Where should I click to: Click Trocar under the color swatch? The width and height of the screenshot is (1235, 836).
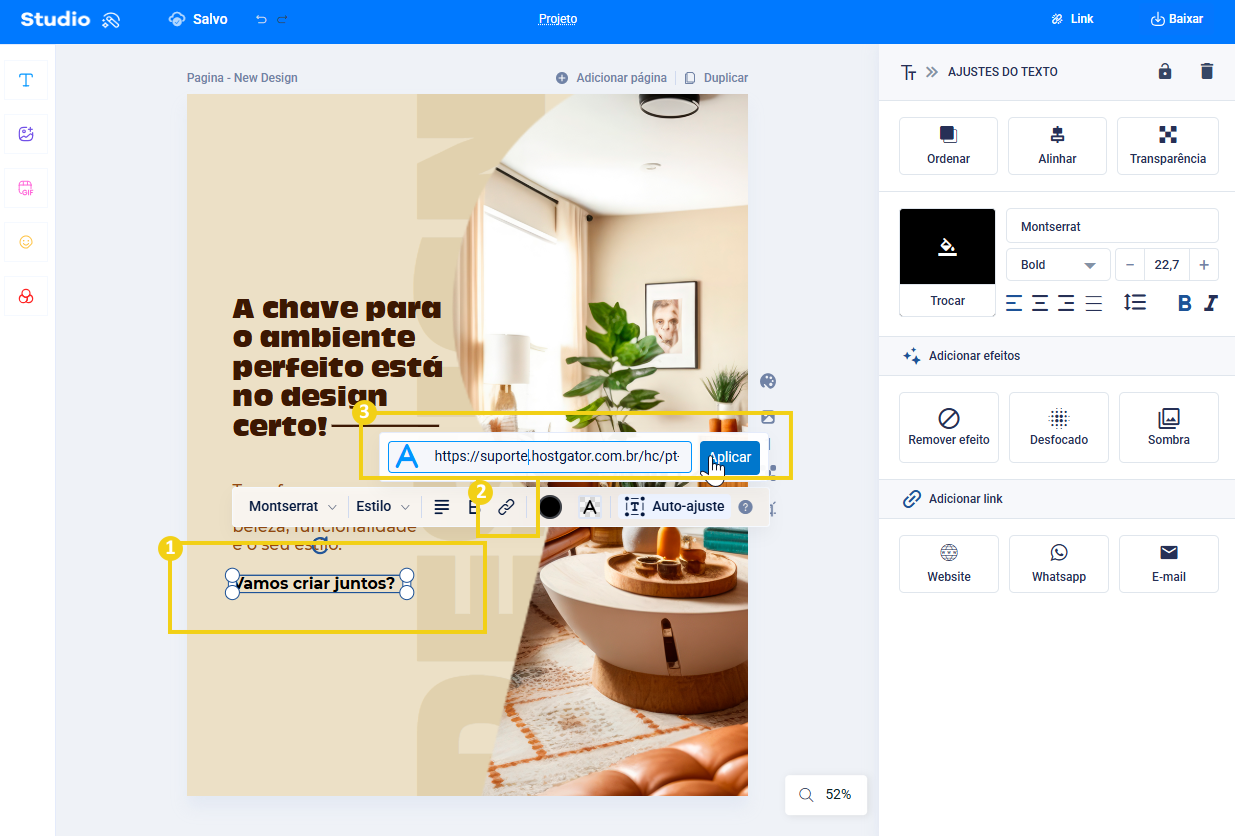[x=947, y=301]
